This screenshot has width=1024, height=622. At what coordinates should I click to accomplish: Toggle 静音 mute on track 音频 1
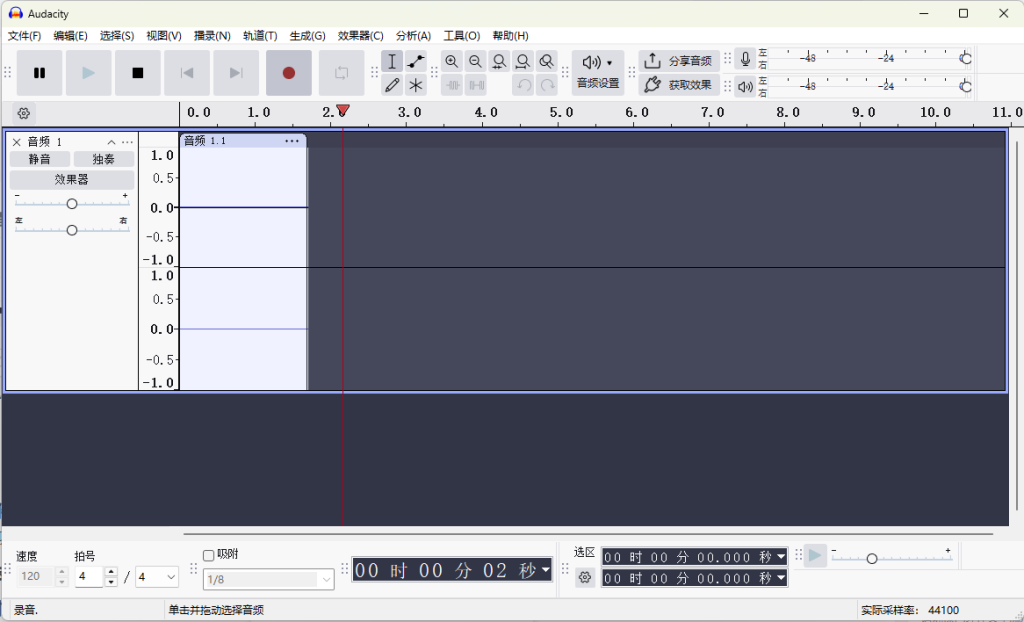[x=40, y=159]
